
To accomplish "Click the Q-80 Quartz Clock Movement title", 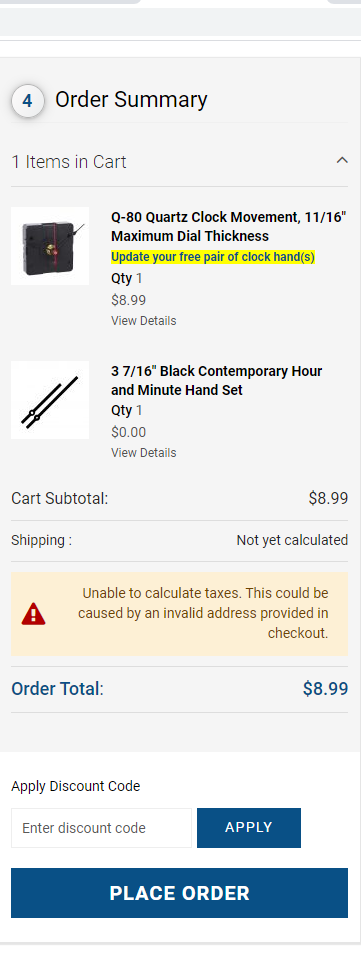I will (228, 227).
